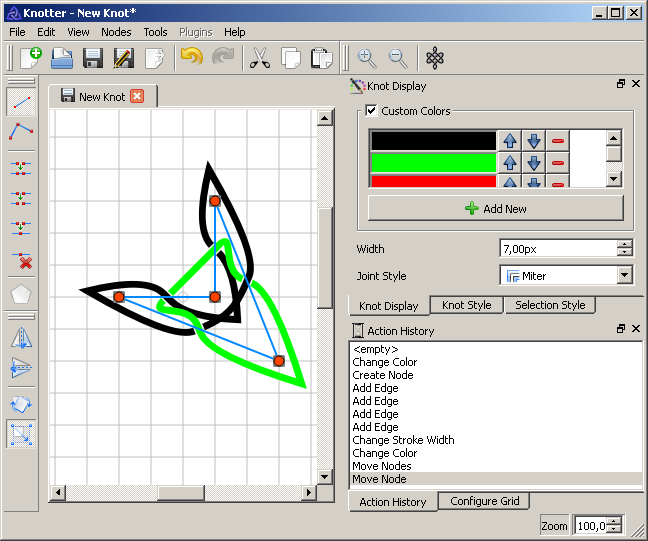Click Save As pencil-floppy icon
Image resolution: width=648 pixels, height=541 pixels.
124,58
